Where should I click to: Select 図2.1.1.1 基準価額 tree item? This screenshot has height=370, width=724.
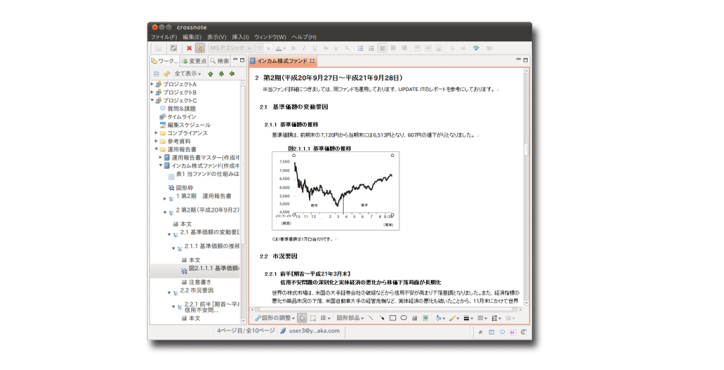point(214,268)
